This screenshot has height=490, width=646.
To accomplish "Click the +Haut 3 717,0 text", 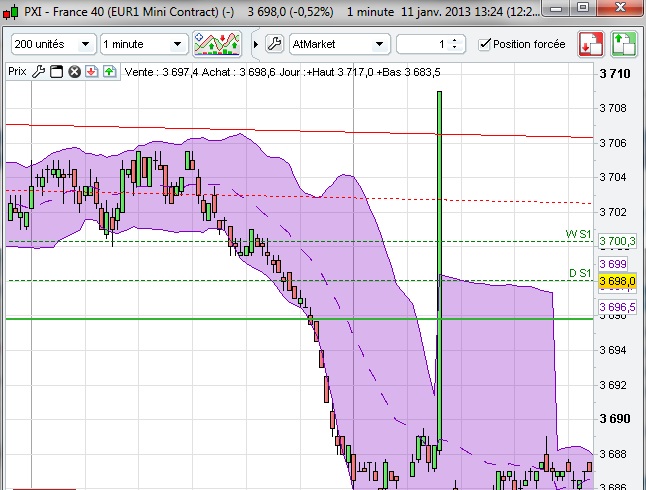I will [340, 72].
